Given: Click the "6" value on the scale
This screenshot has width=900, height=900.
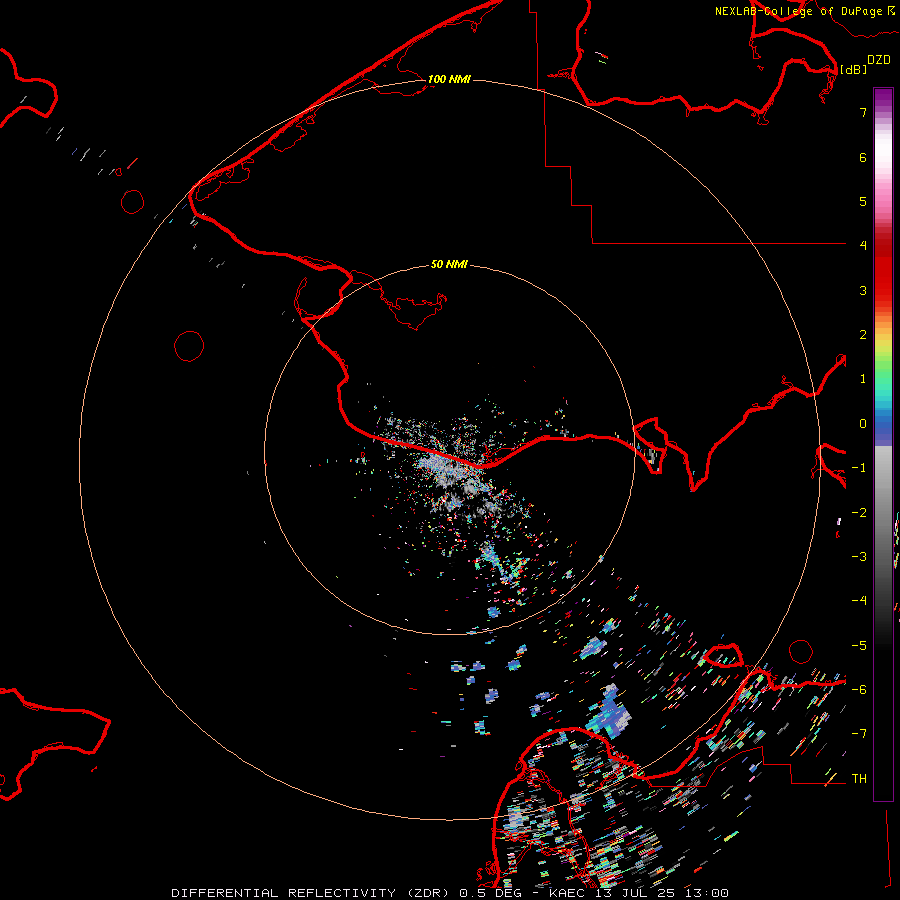Looking at the screenshot, I should tap(863, 157).
